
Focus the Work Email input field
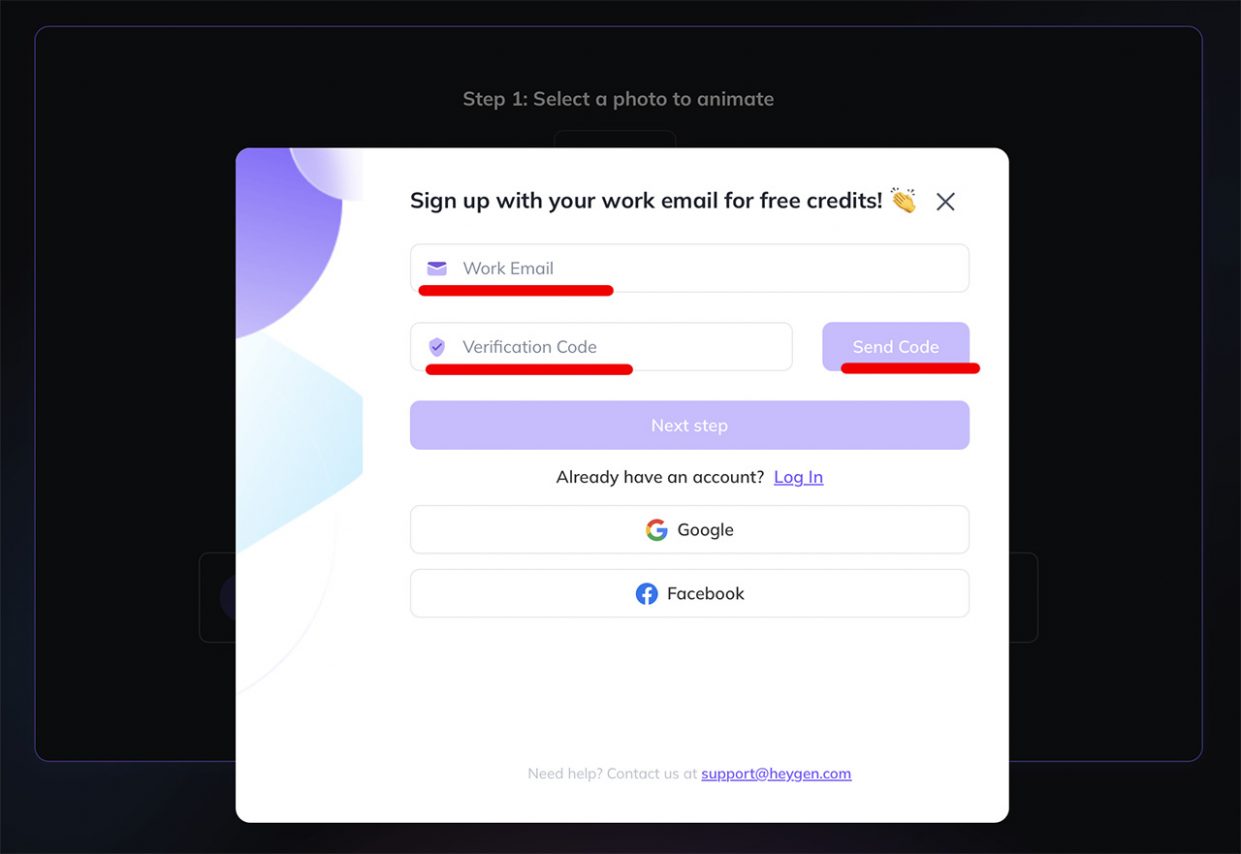point(700,268)
